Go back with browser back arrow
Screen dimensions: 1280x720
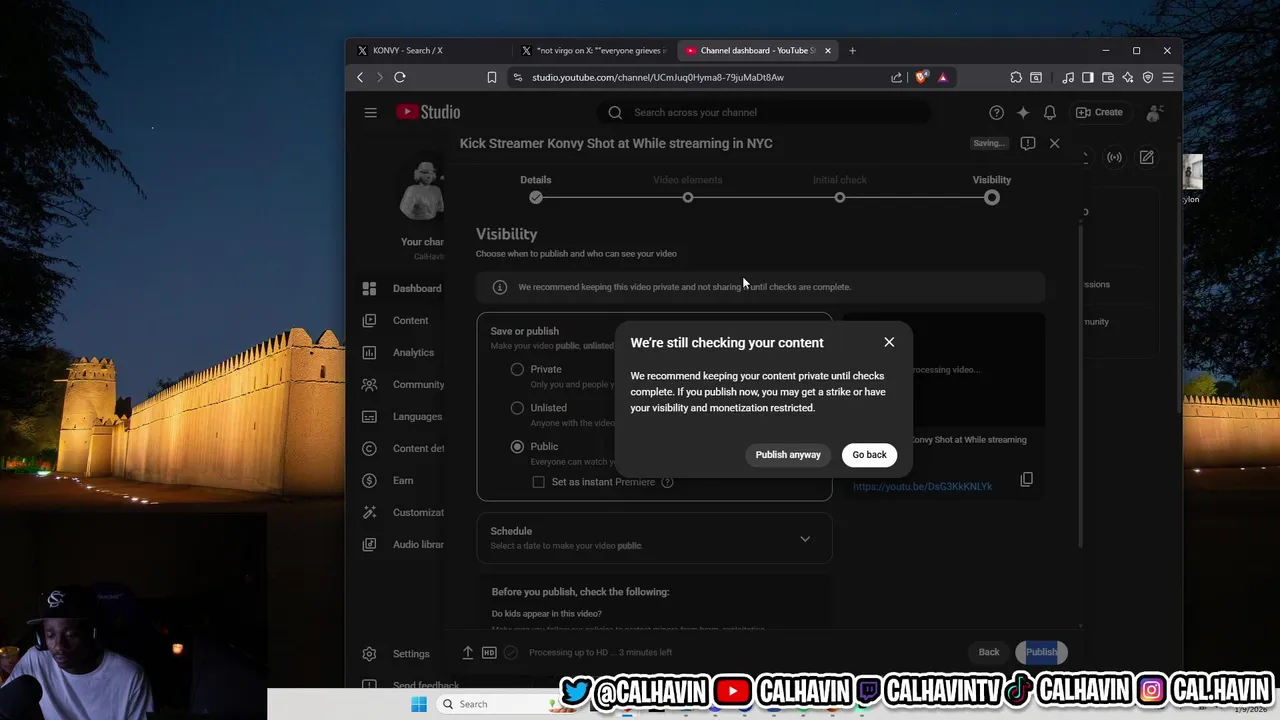pyautogui.click(x=360, y=77)
